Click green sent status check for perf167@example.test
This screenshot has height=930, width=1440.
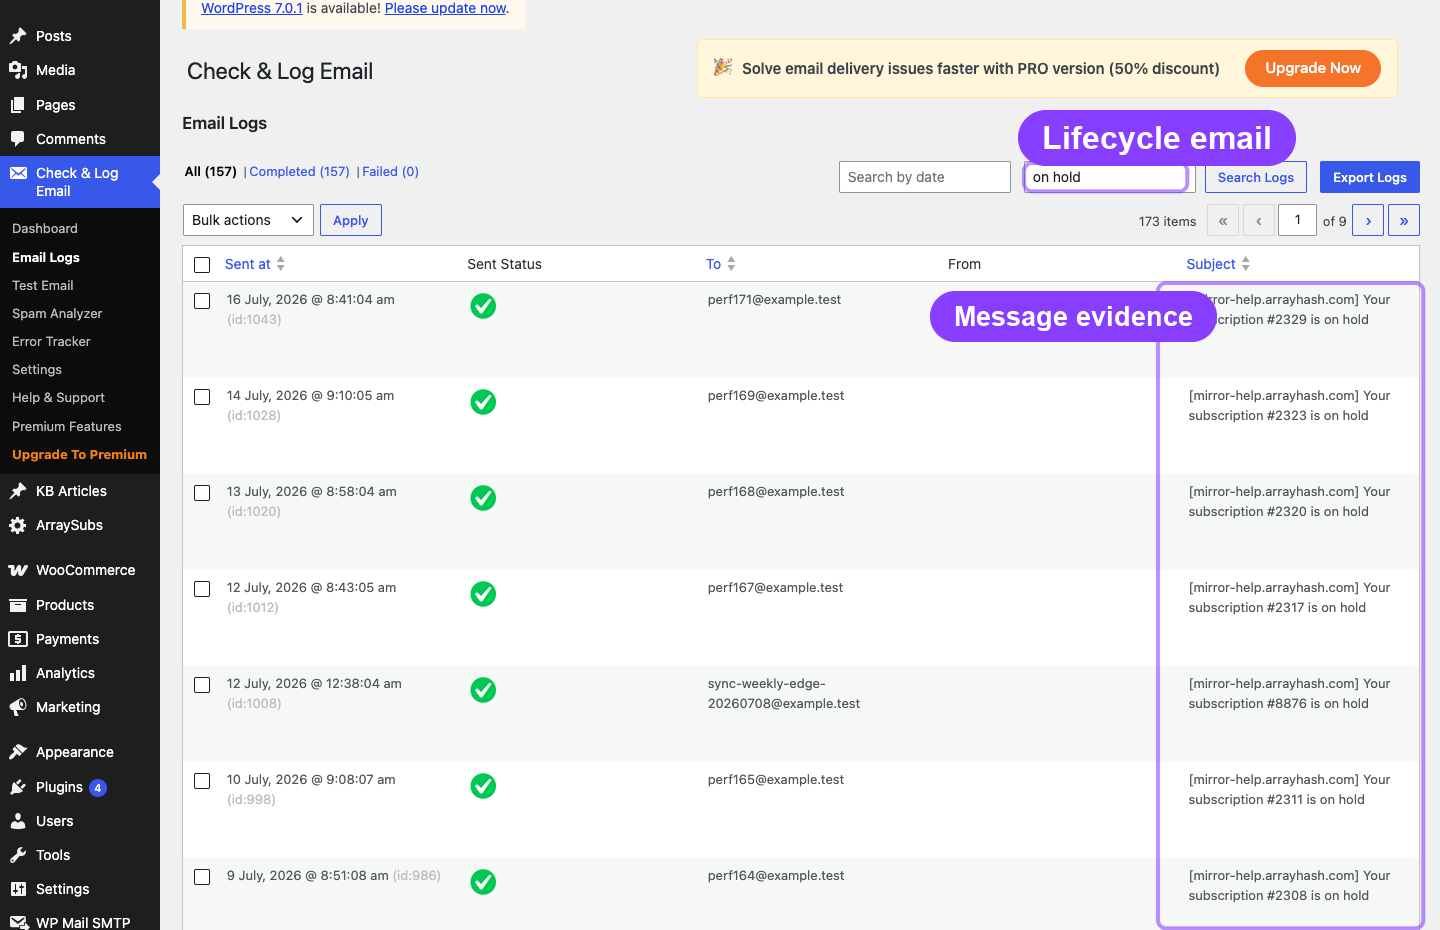(483, 594)
